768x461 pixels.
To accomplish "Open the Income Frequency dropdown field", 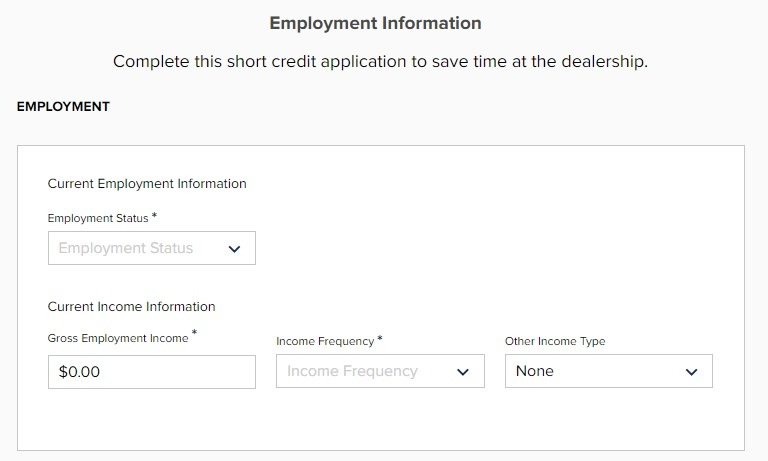I will pos(380,371).
